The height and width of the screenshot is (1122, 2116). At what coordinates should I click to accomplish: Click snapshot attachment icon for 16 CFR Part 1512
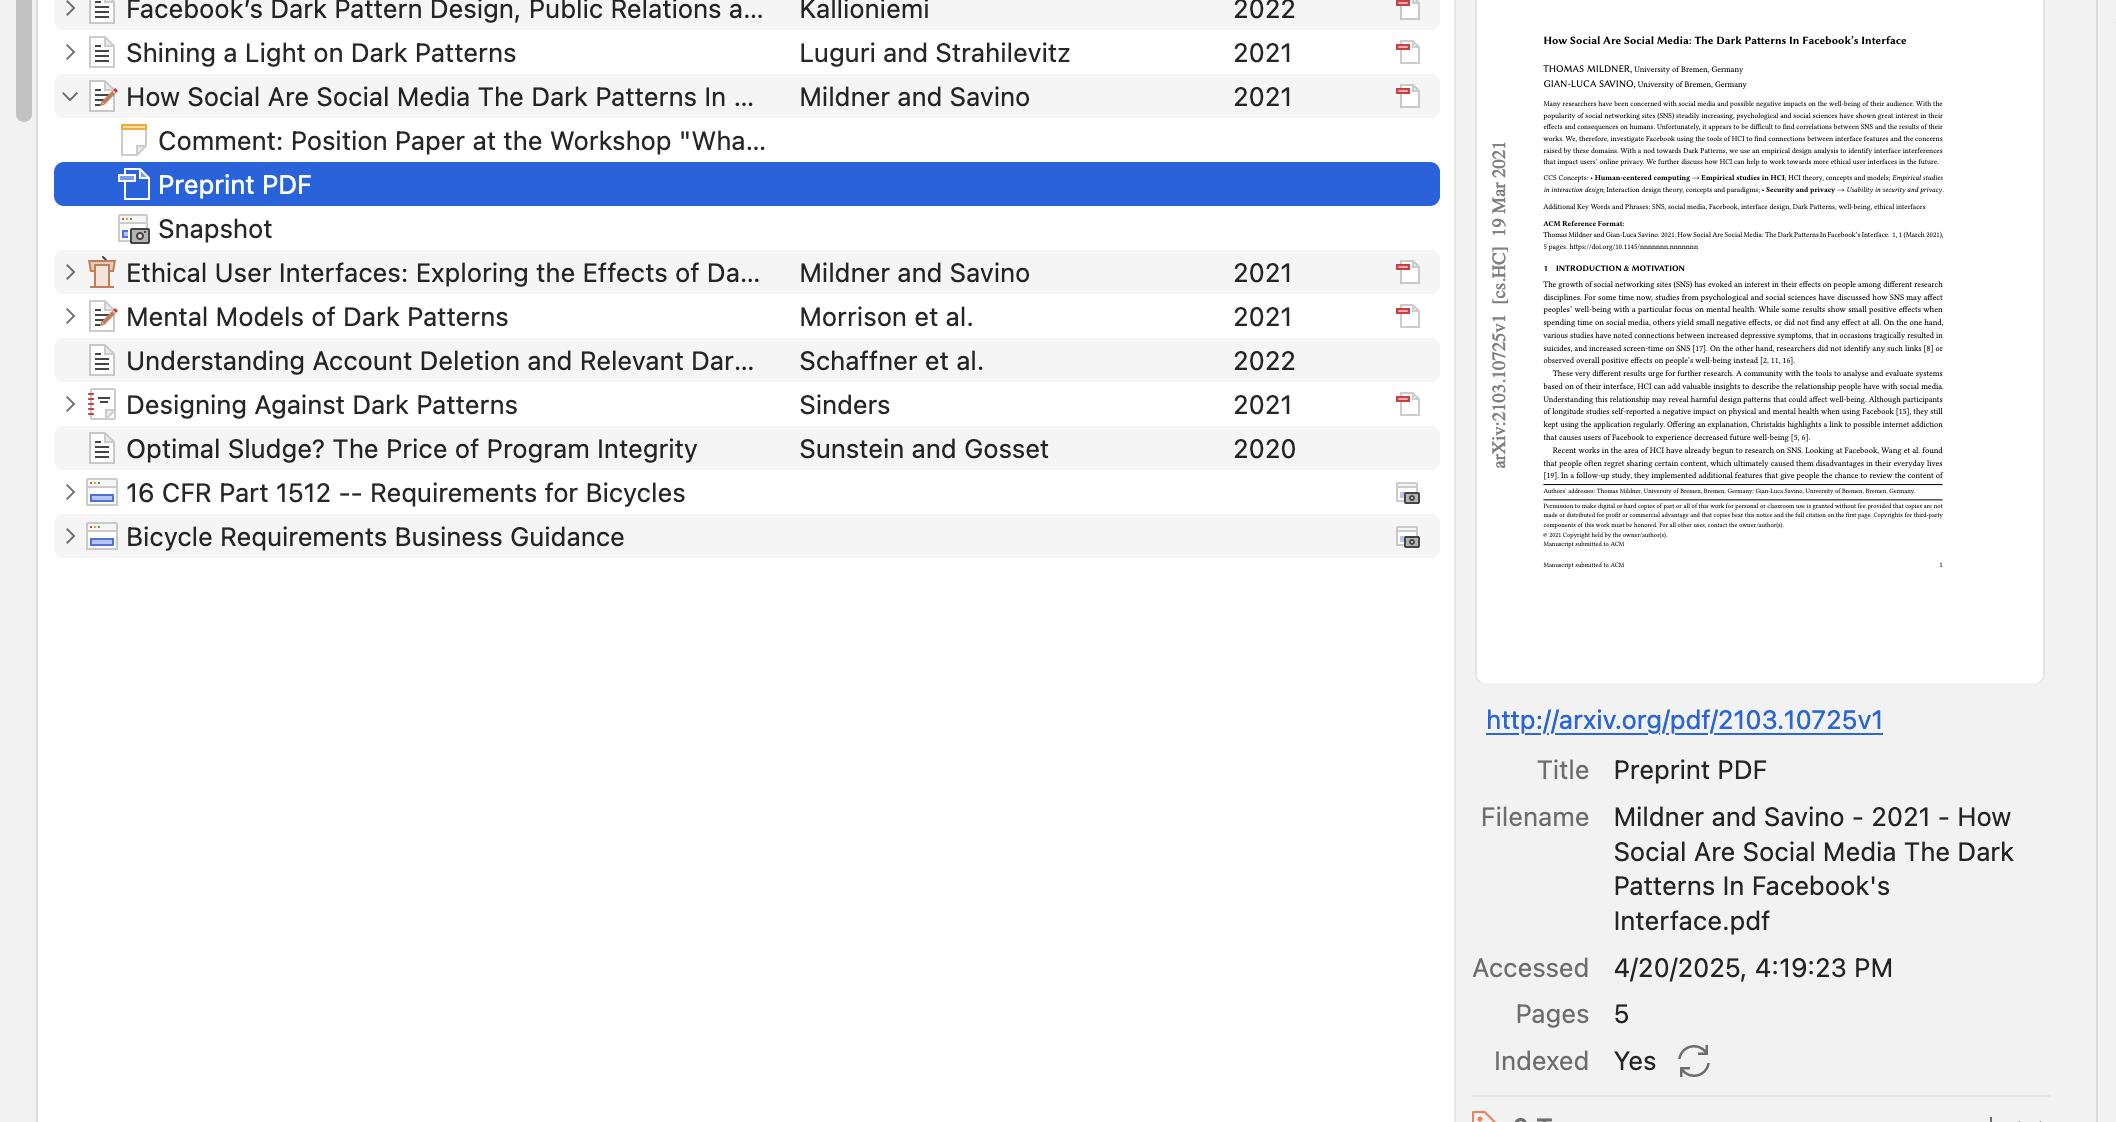click(1408, 493)
